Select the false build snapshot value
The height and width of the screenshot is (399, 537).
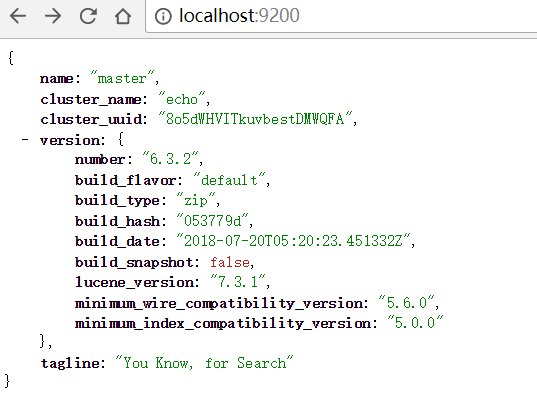230,262
